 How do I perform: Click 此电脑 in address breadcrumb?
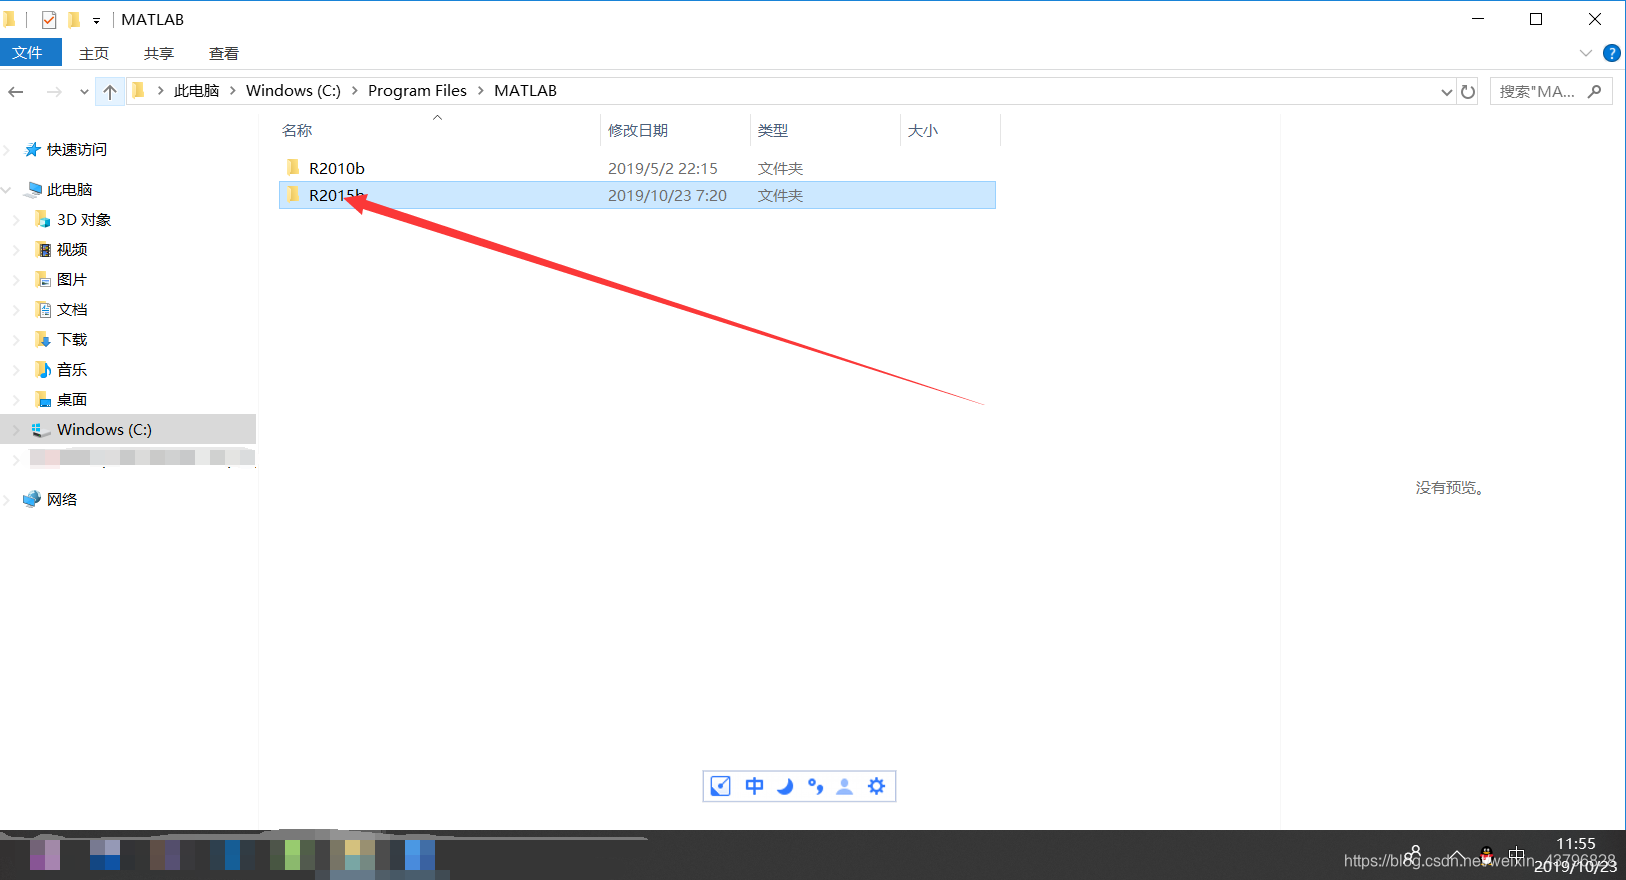[x=196, y=91]
